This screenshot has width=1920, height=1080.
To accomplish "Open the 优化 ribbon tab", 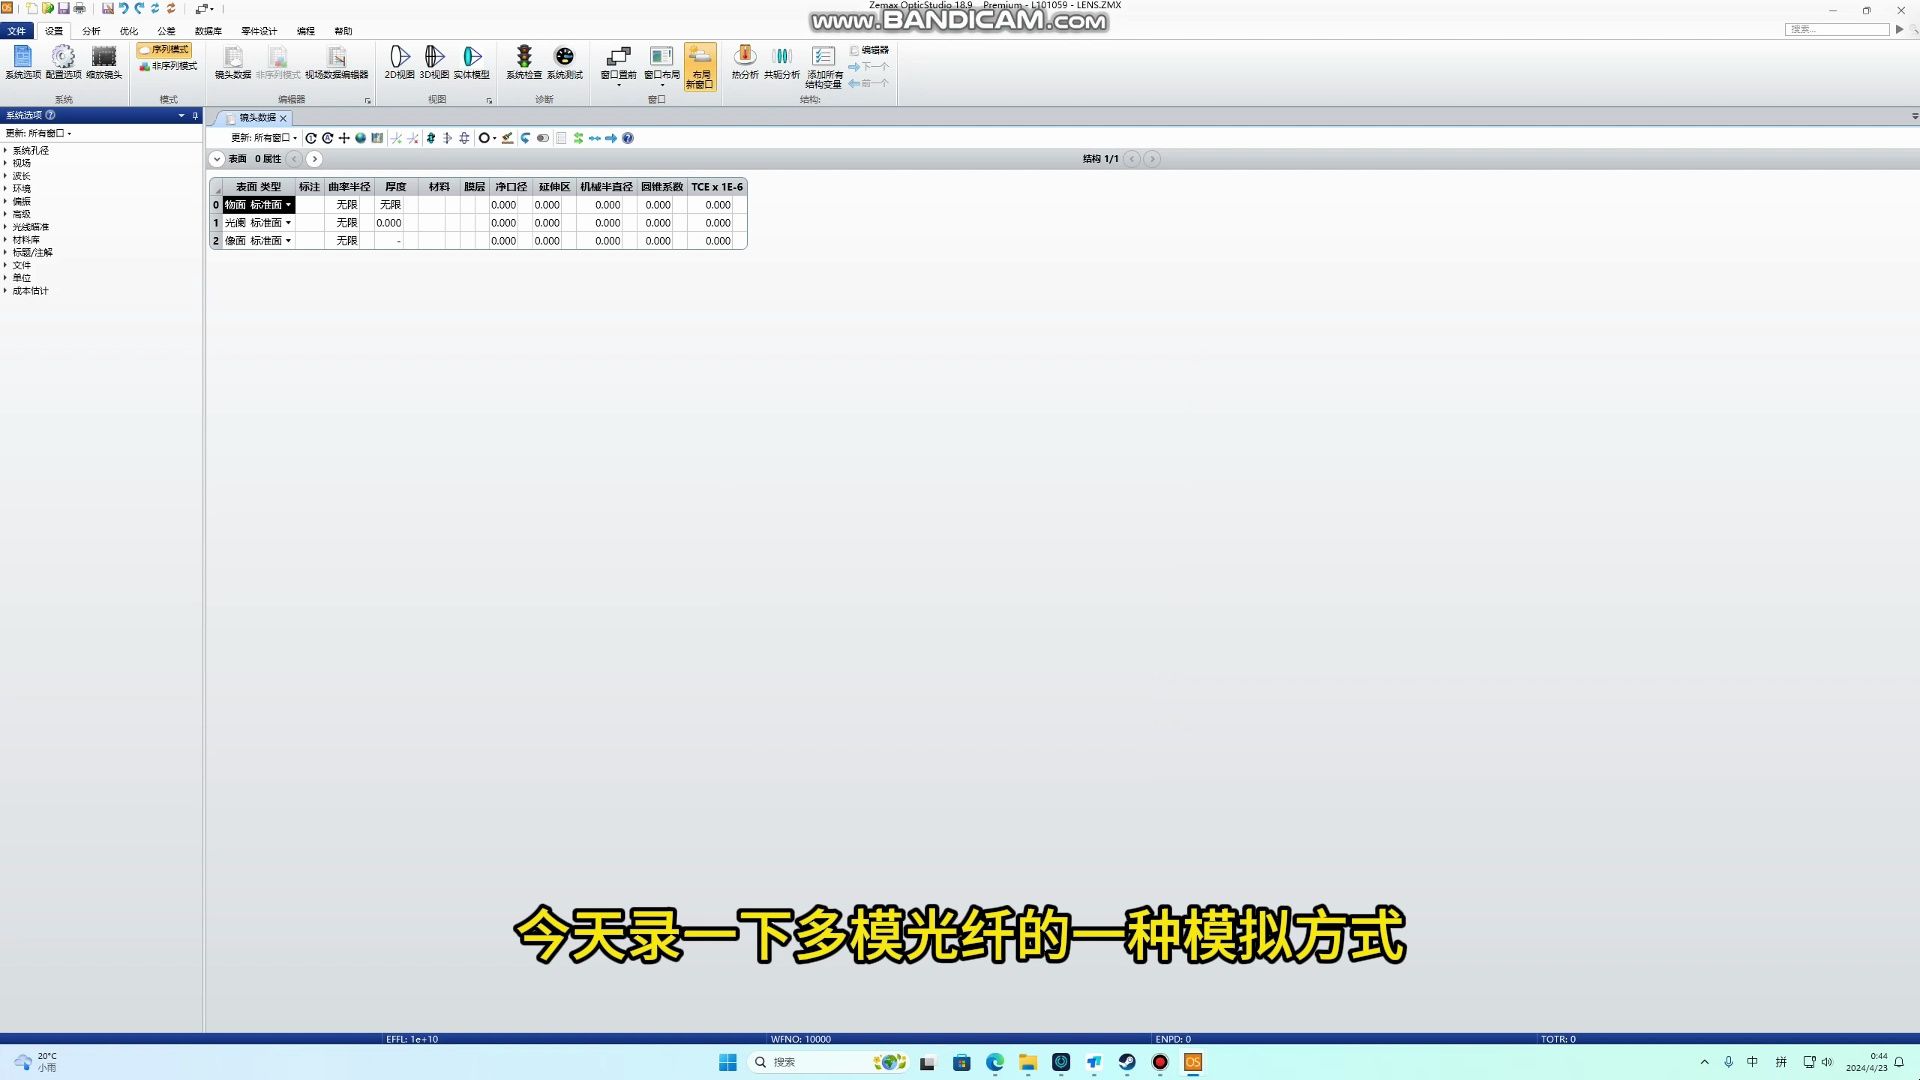I will (129, 31).
